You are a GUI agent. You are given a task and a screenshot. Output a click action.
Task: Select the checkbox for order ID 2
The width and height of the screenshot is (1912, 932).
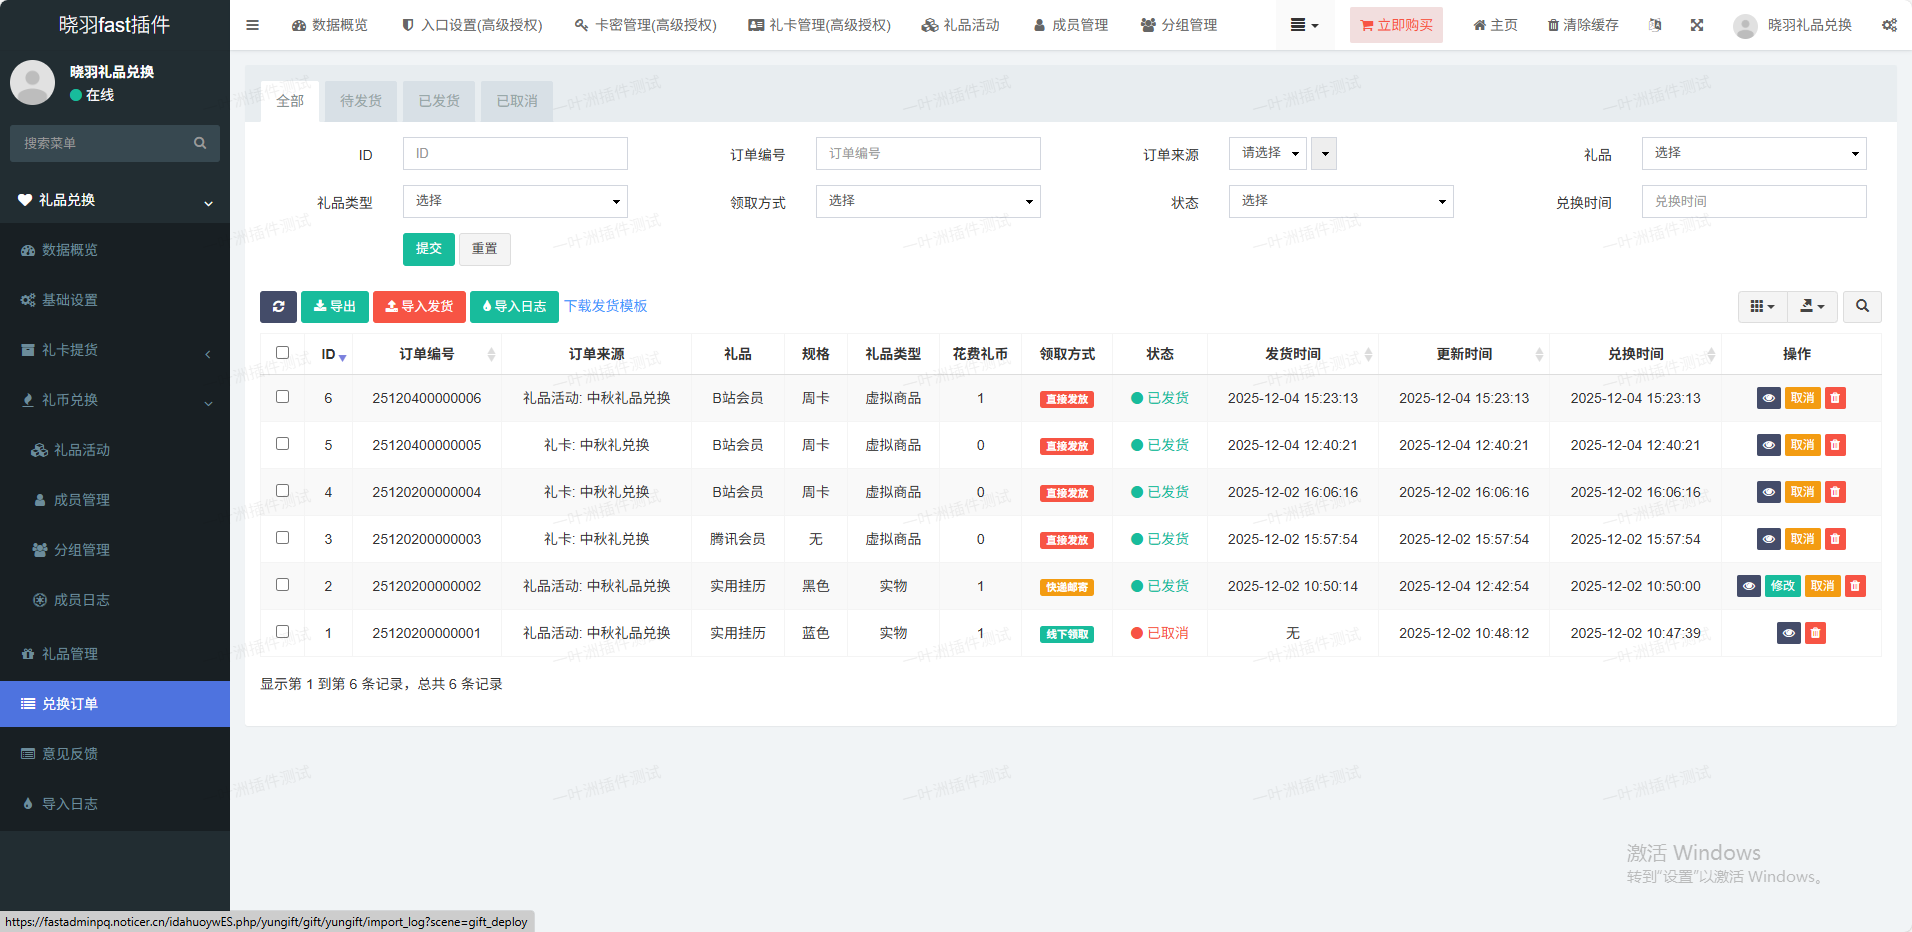pos(282,585)
